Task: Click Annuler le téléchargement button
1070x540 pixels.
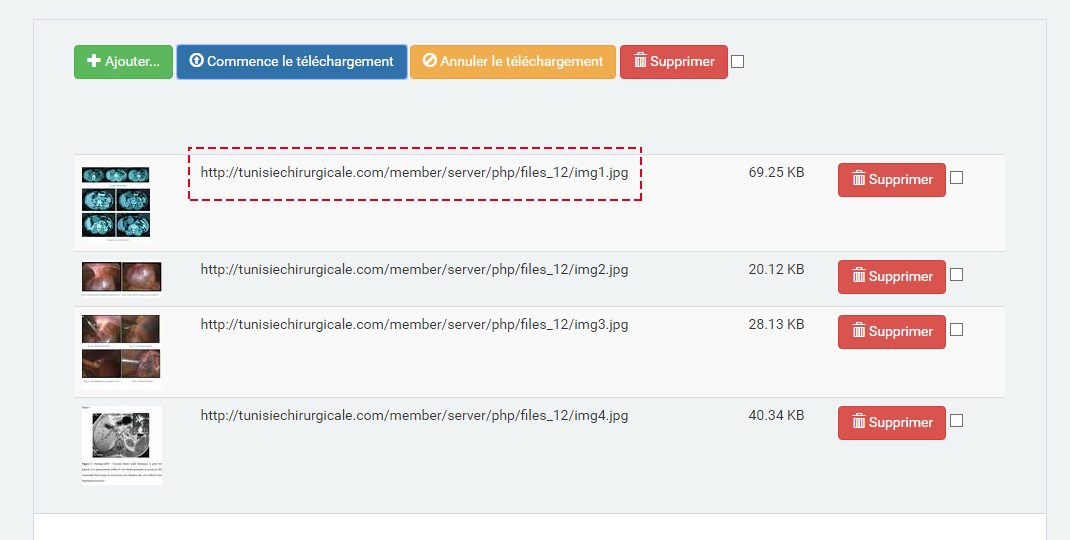Action: tap(513, 61)
